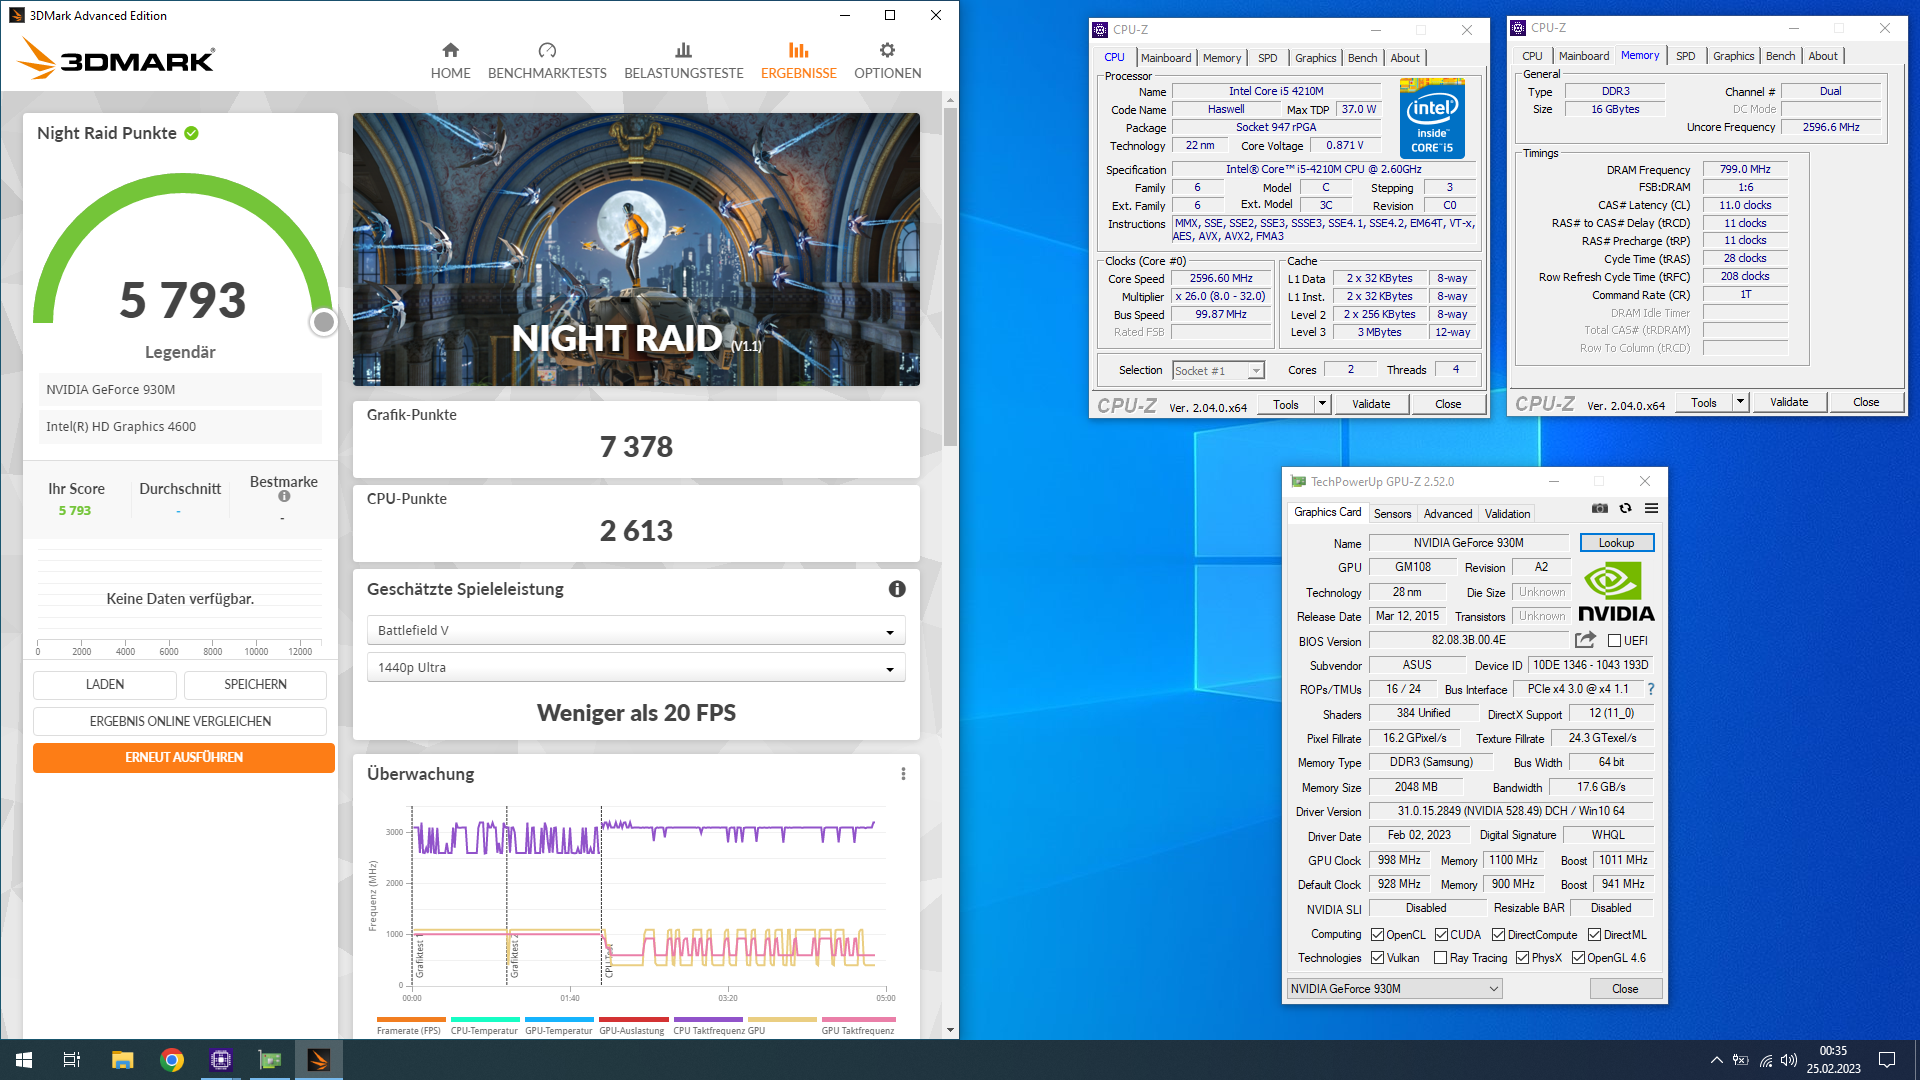
Task: Open the HOME section in 3DMark
Action: pos(450,61)
